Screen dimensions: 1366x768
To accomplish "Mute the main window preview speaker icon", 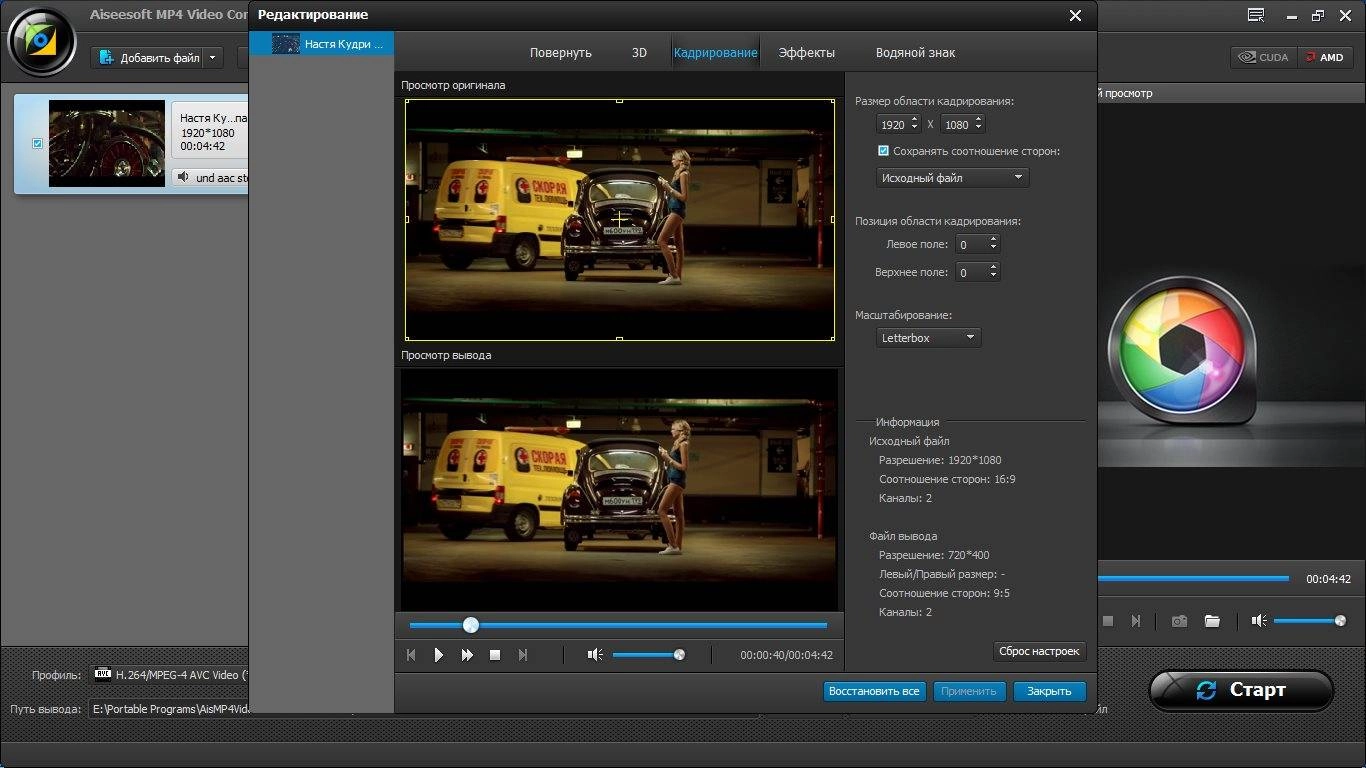I will (x=1259, y=621).
